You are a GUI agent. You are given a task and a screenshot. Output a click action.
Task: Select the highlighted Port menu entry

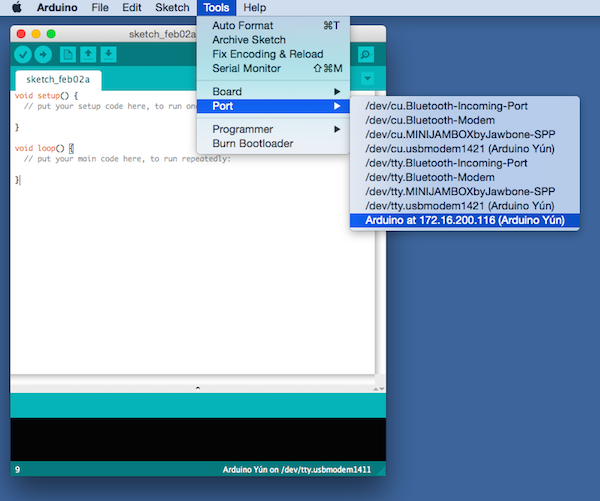coord(273,106)
